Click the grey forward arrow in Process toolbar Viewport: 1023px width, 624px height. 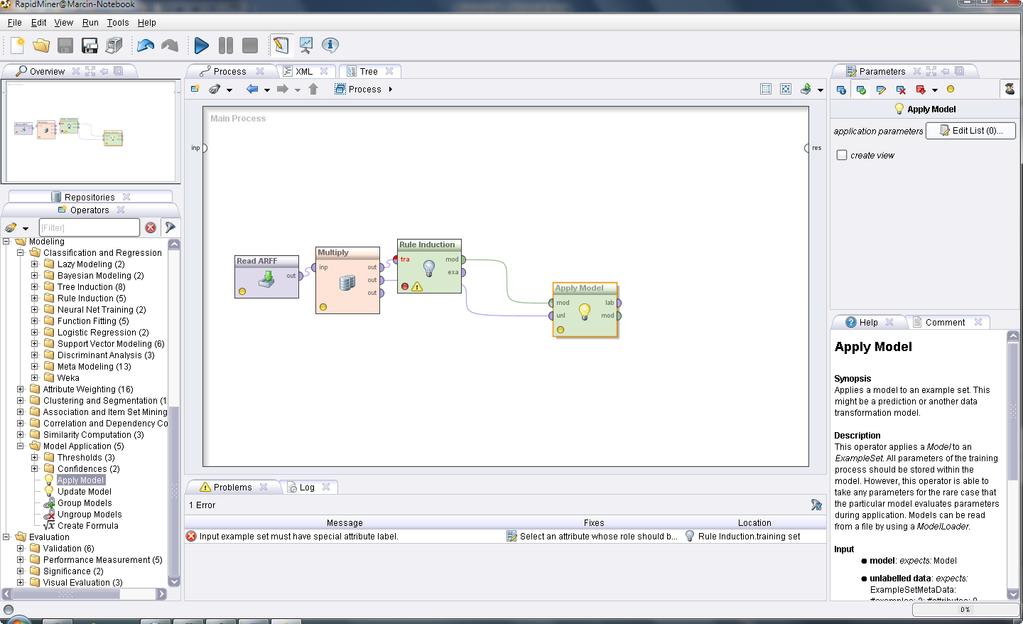click(x=282, y=89)
